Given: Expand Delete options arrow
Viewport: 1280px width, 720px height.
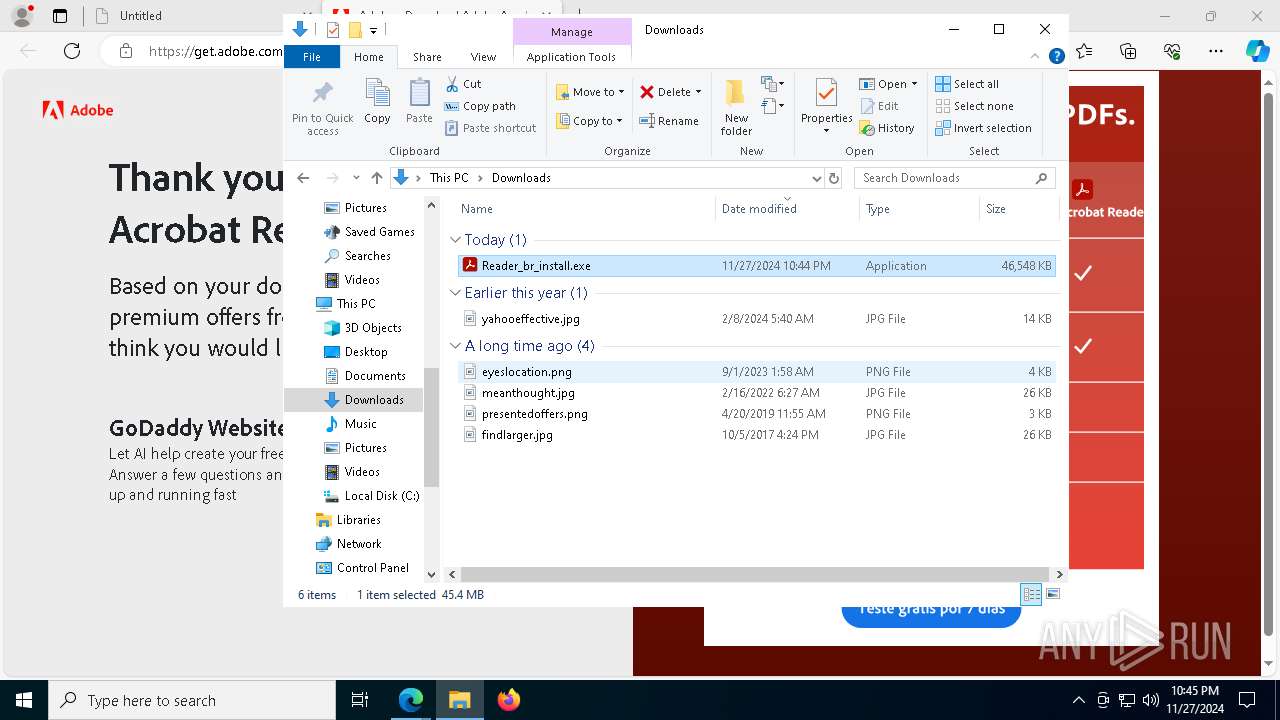Looking at the screenshot, I should pyautogui.click(x=698, y=92).
